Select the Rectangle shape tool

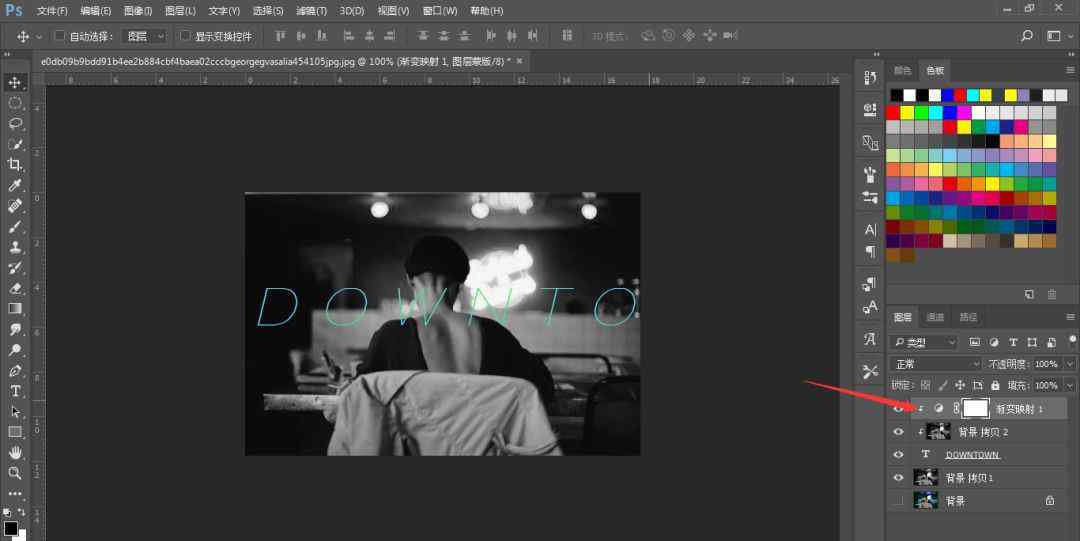[14, 432]
